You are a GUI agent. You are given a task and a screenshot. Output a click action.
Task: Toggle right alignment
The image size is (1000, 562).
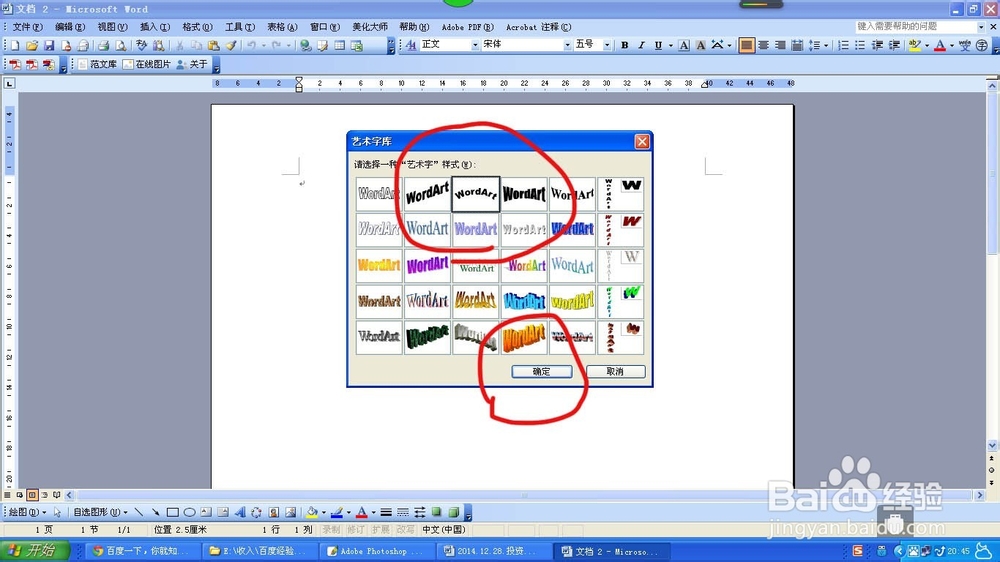pyautogui.click(x=779, y=45)
